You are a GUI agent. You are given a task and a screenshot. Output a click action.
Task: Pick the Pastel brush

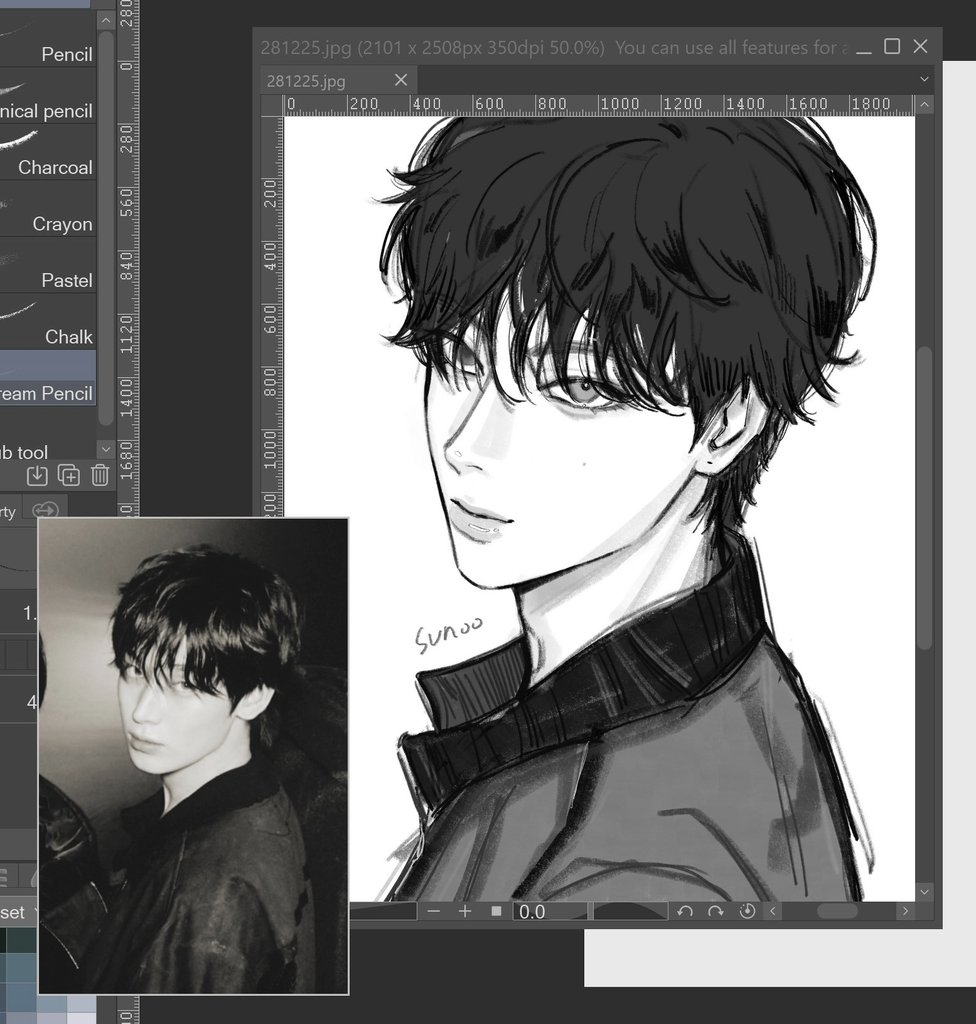tap(48, 264)
